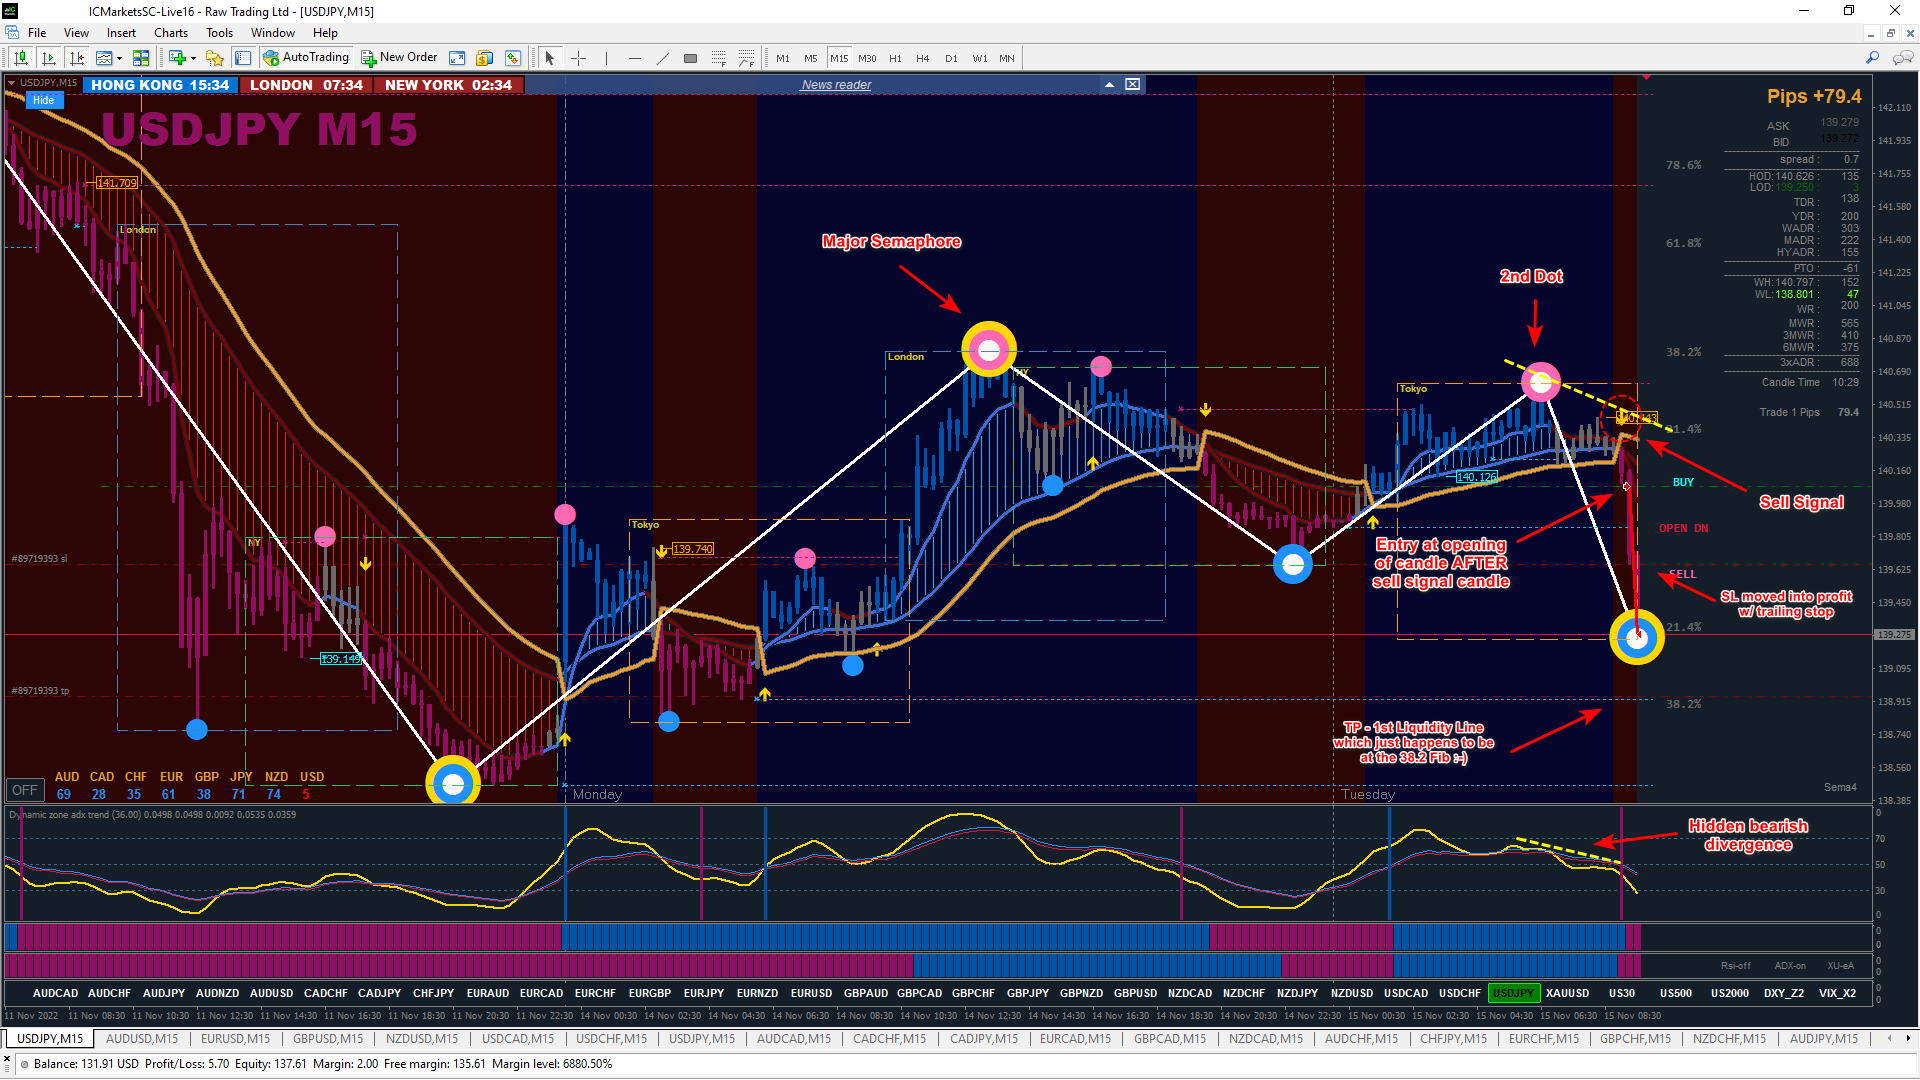Select the Crosshair tool in toolbar
This screenshot has width=1920, height=1080.
(578, 58)
